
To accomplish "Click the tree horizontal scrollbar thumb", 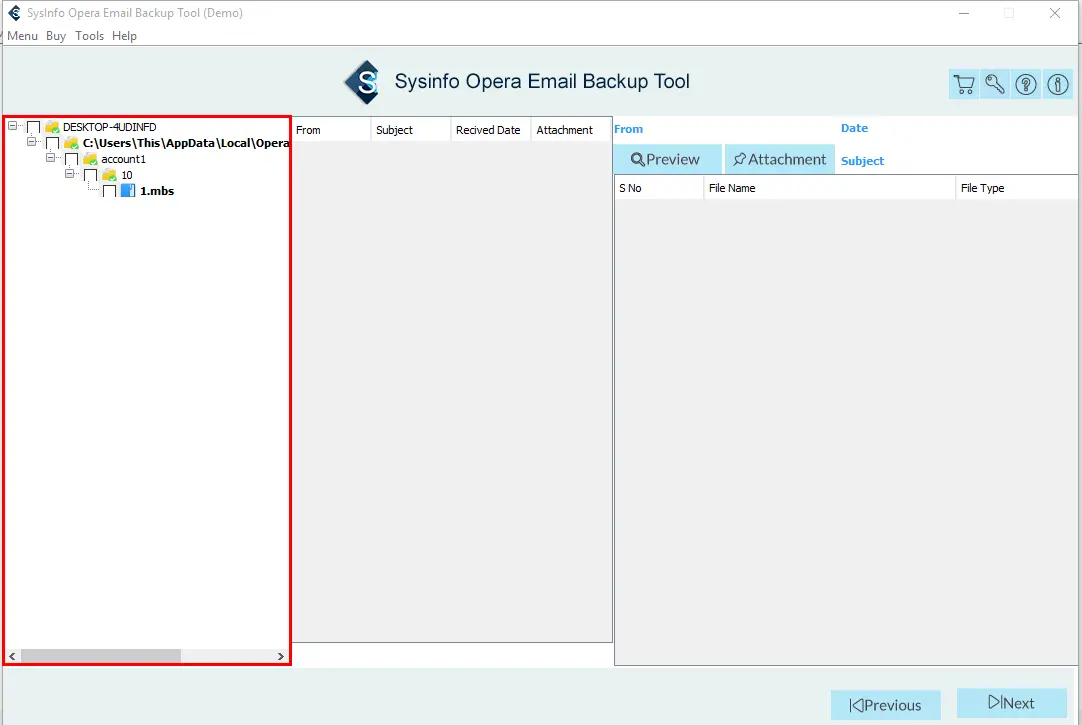I will tap(101, 656).
